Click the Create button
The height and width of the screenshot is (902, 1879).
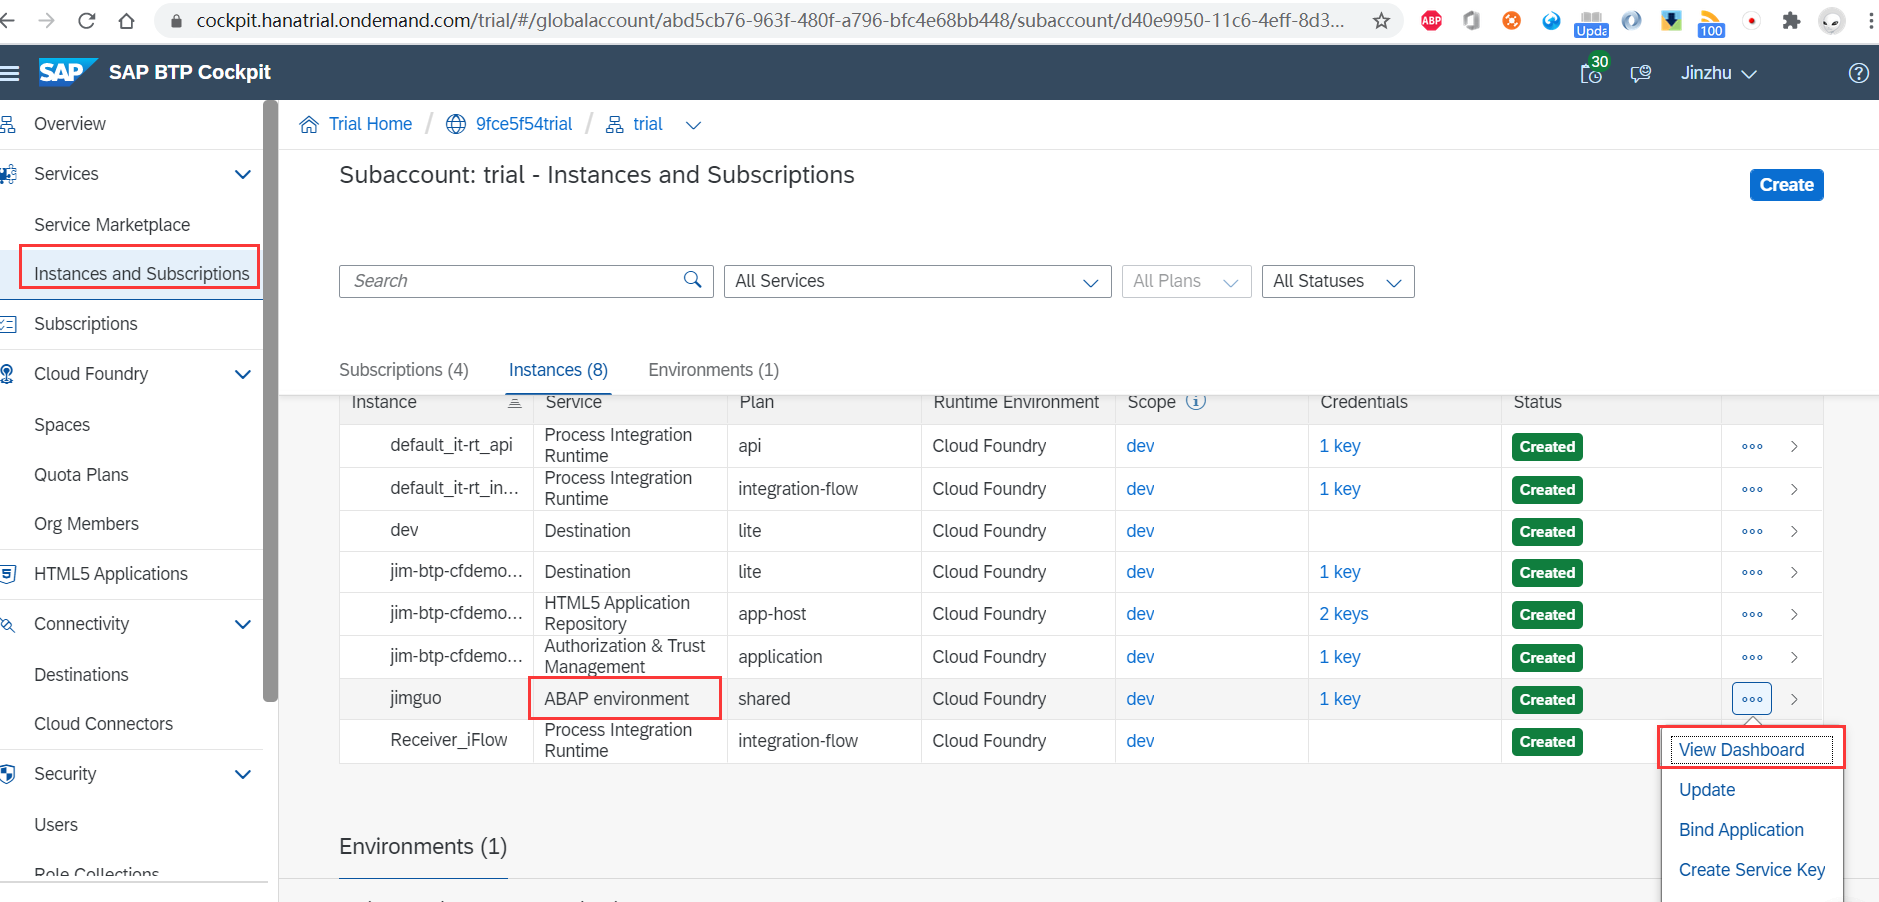[x=1786, y=184]
